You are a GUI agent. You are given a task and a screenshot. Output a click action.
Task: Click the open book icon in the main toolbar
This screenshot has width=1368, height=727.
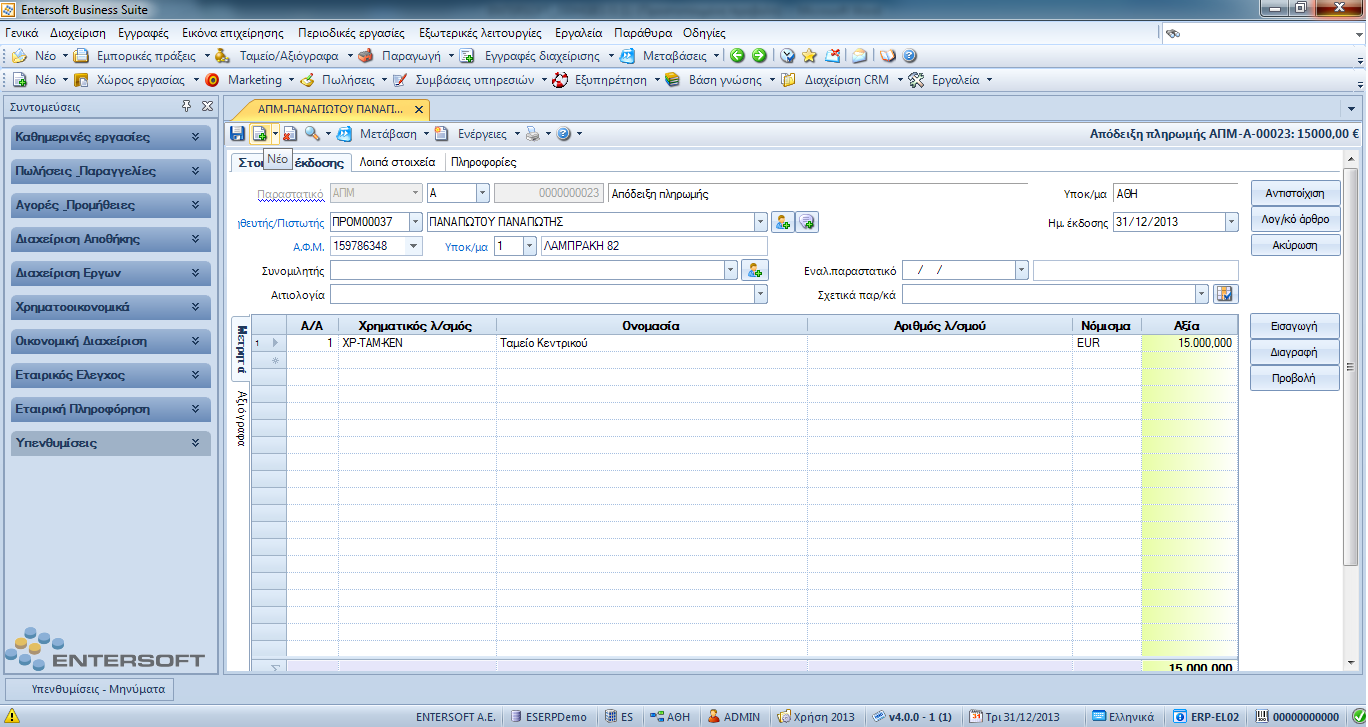click(887, 56)
